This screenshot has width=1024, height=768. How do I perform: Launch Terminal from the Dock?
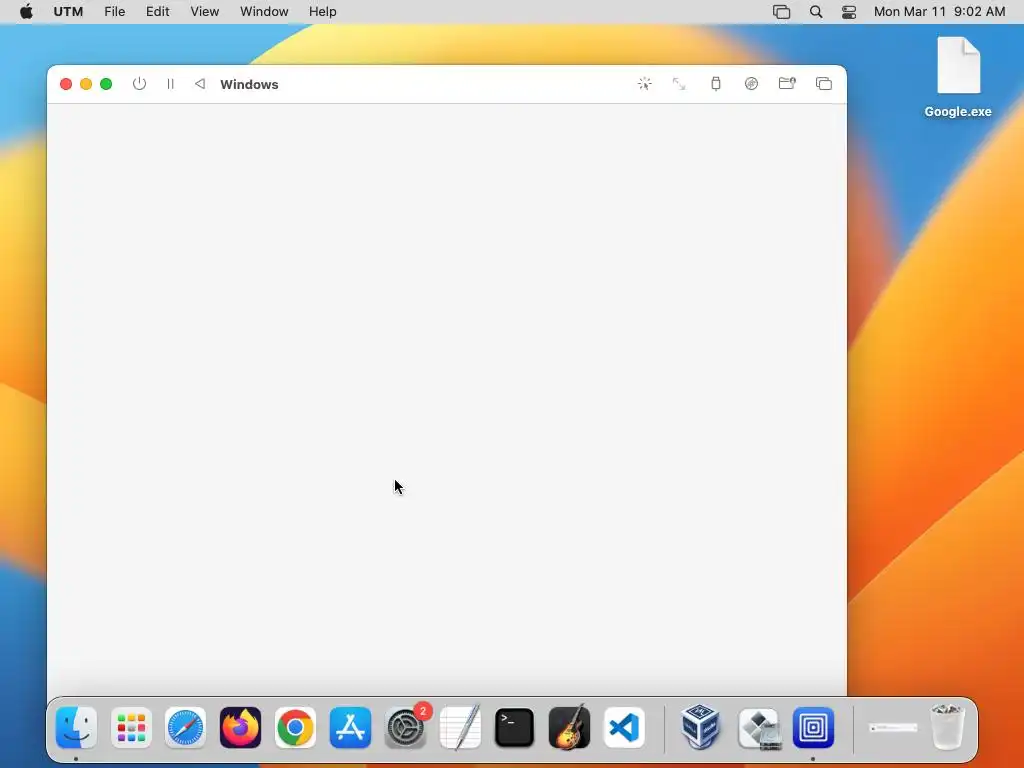[515, 727]
